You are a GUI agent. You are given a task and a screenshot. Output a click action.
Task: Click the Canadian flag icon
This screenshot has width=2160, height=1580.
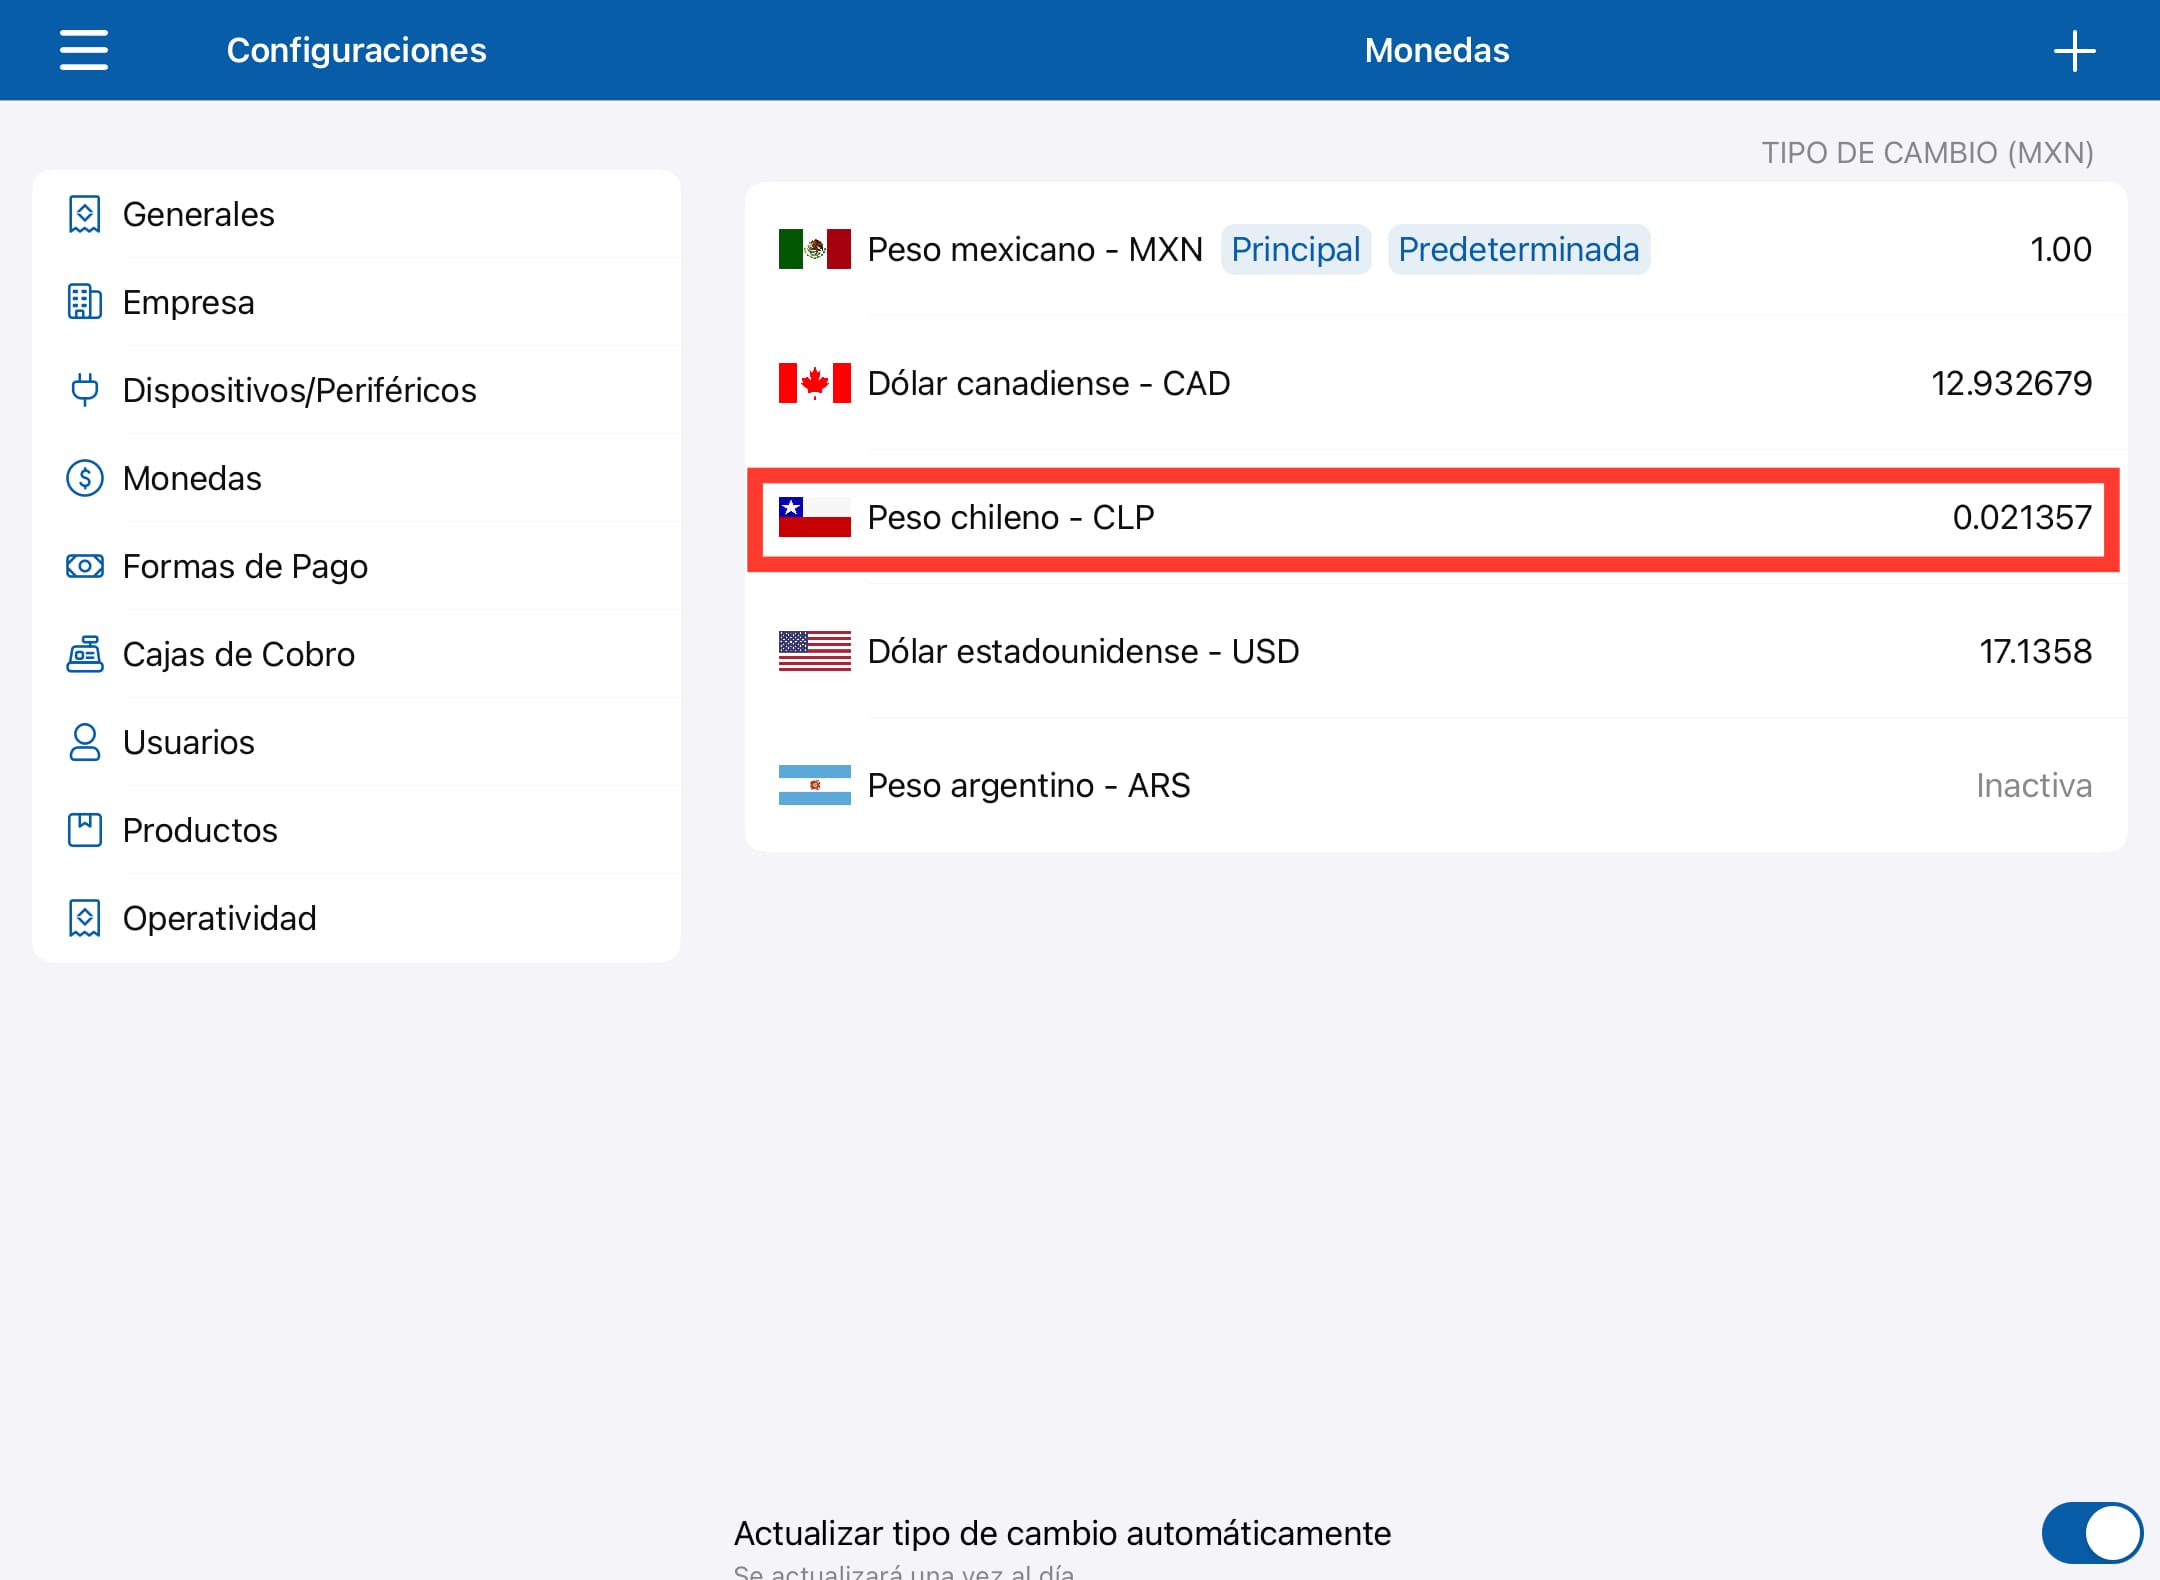coord(815,383)
